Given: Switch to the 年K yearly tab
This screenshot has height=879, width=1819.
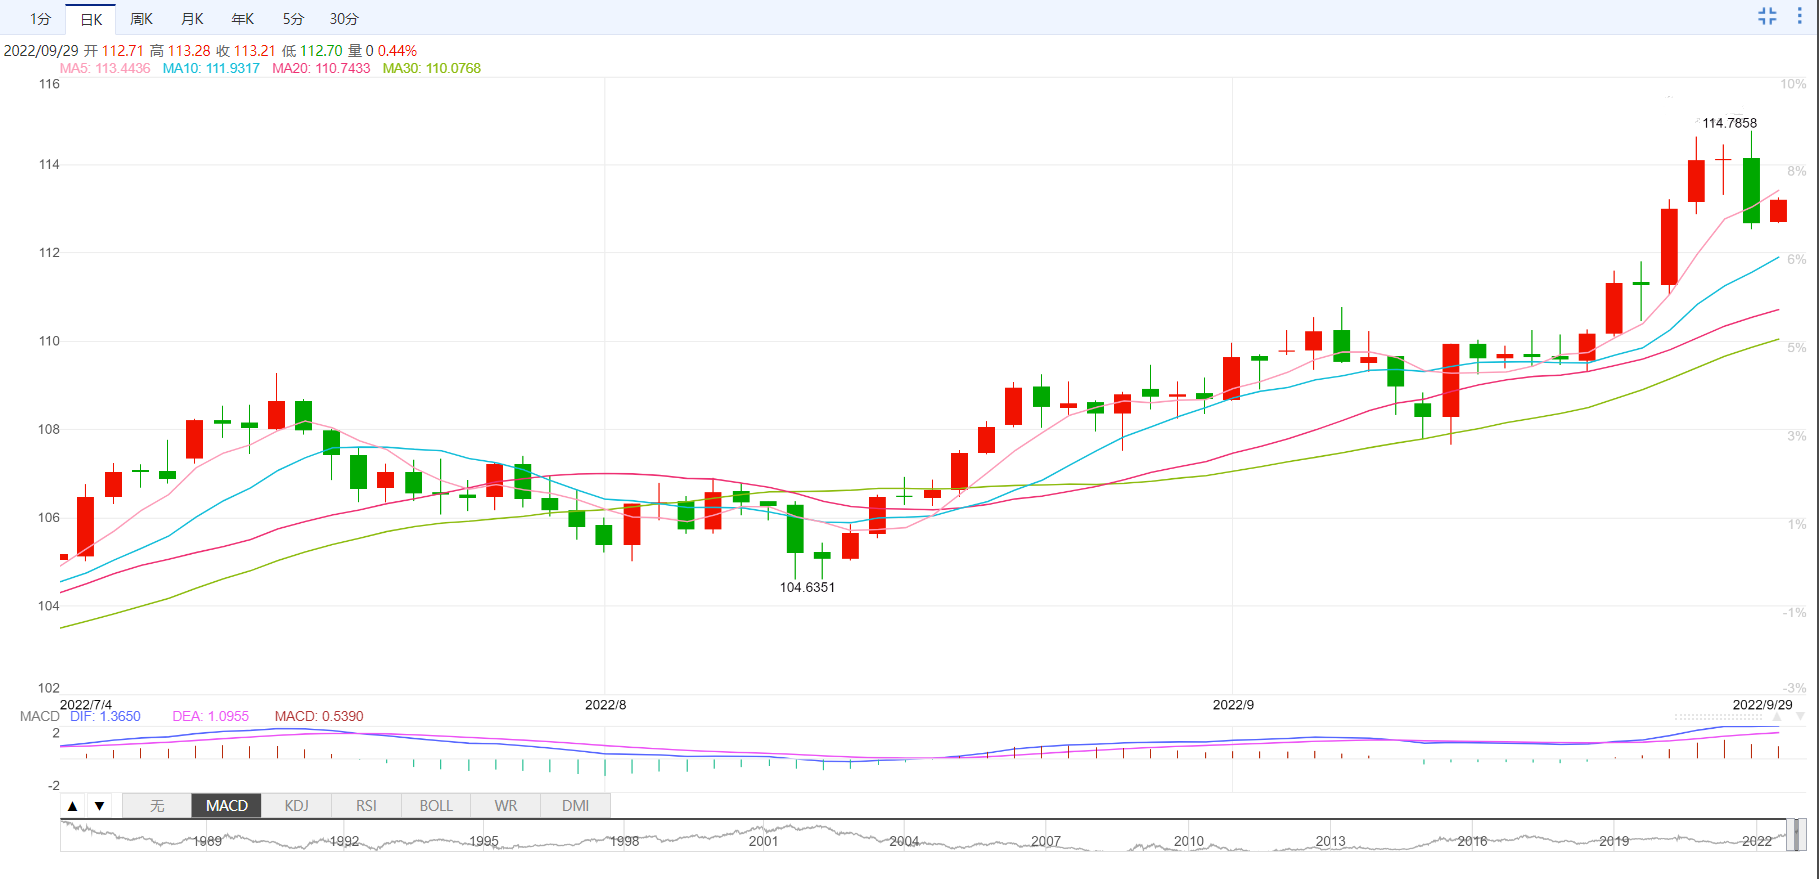Looking at the screenshot, I should click(x=243, y=19).
